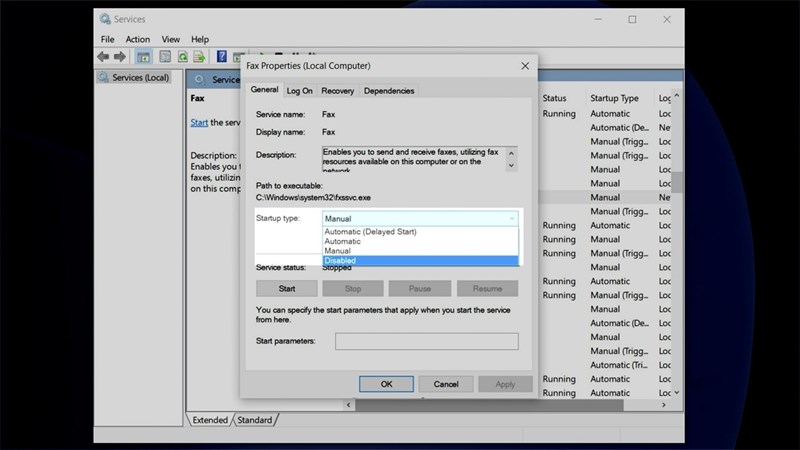800x450 pixels.
Task: Open the View menu
Action: (x=170, y=39)
